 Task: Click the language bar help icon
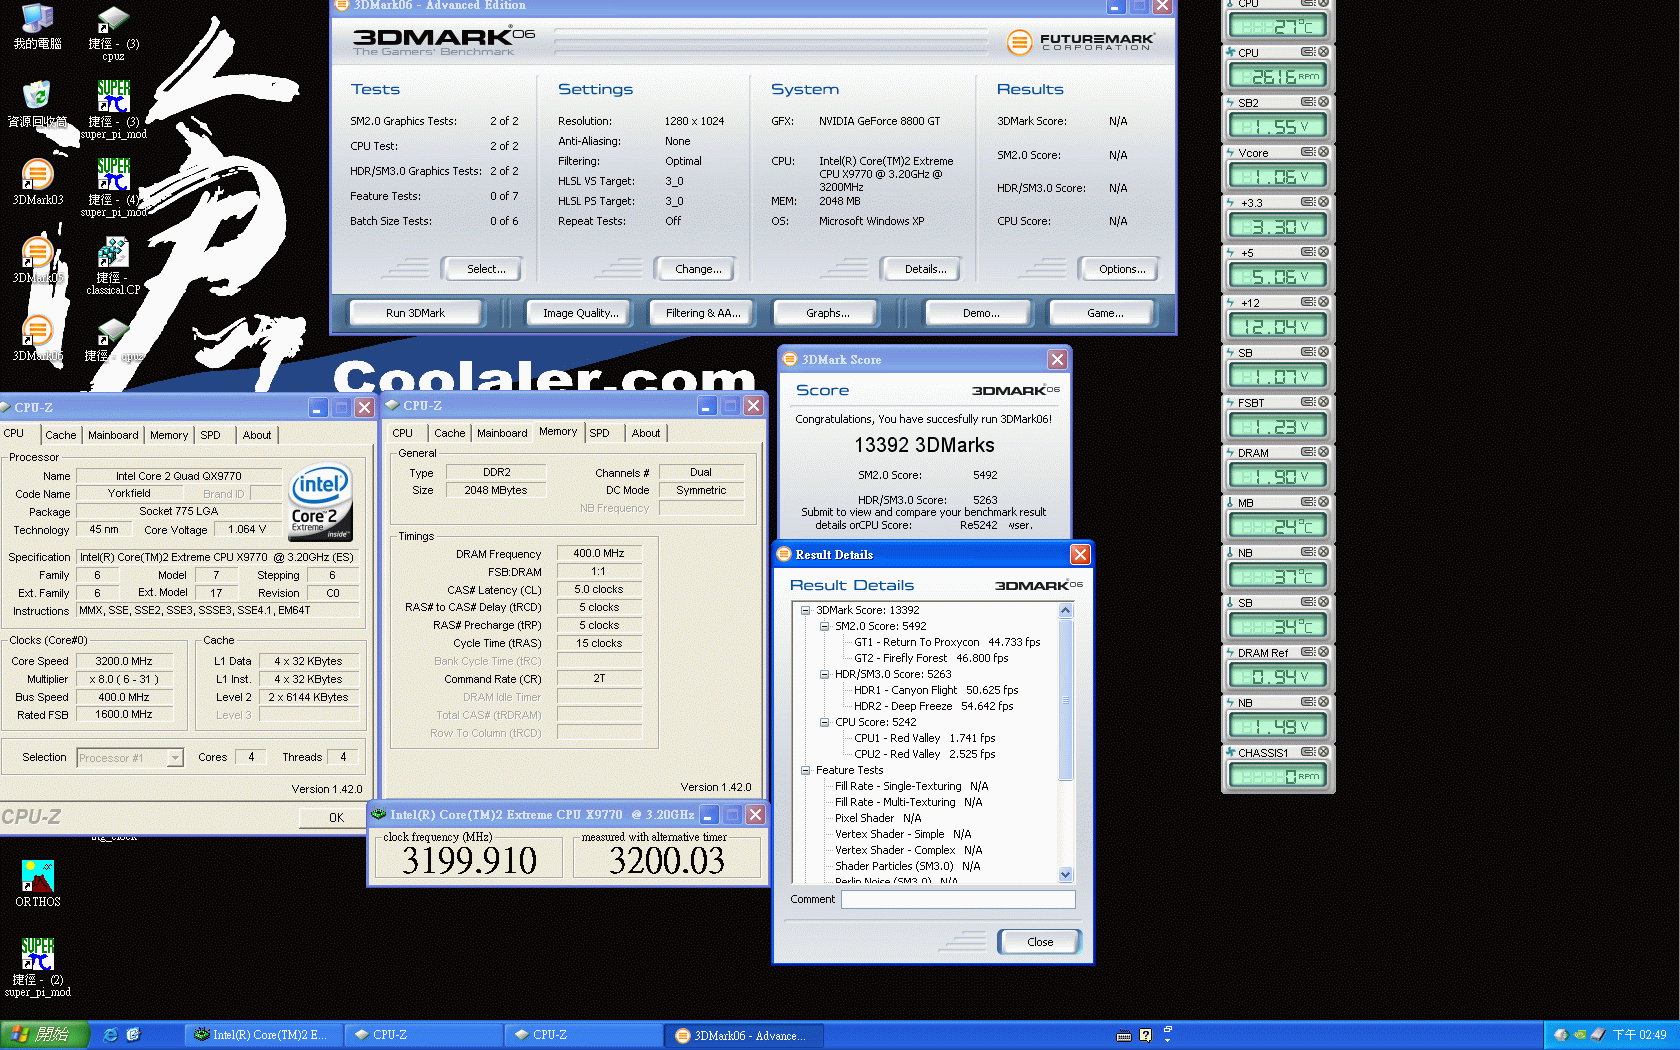tap(1146, 1035)
